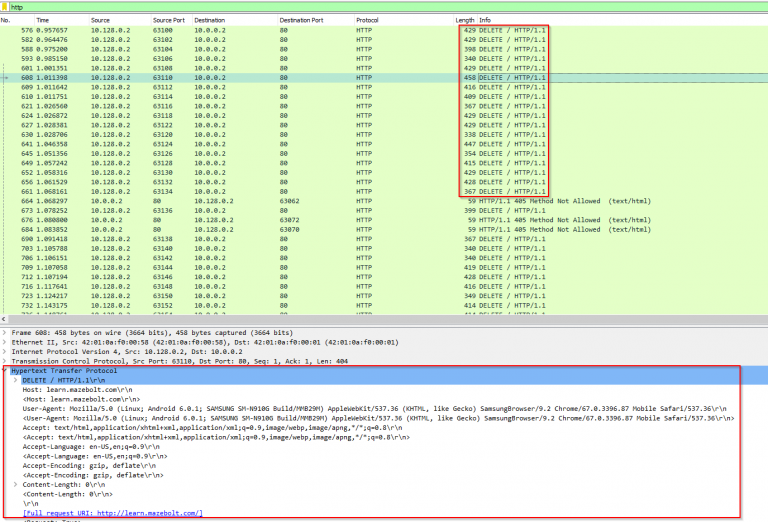
Task: Expand the Content-Length: 0 field arrow
Action: pos(15,483)
